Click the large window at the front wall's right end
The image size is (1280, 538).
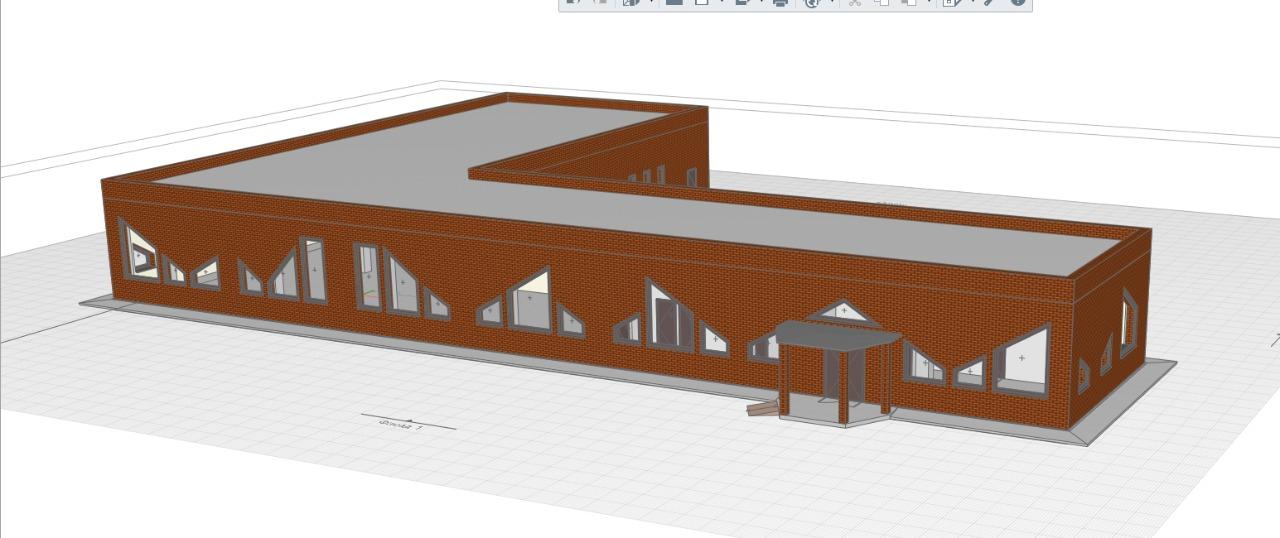tap(1022, 360)
